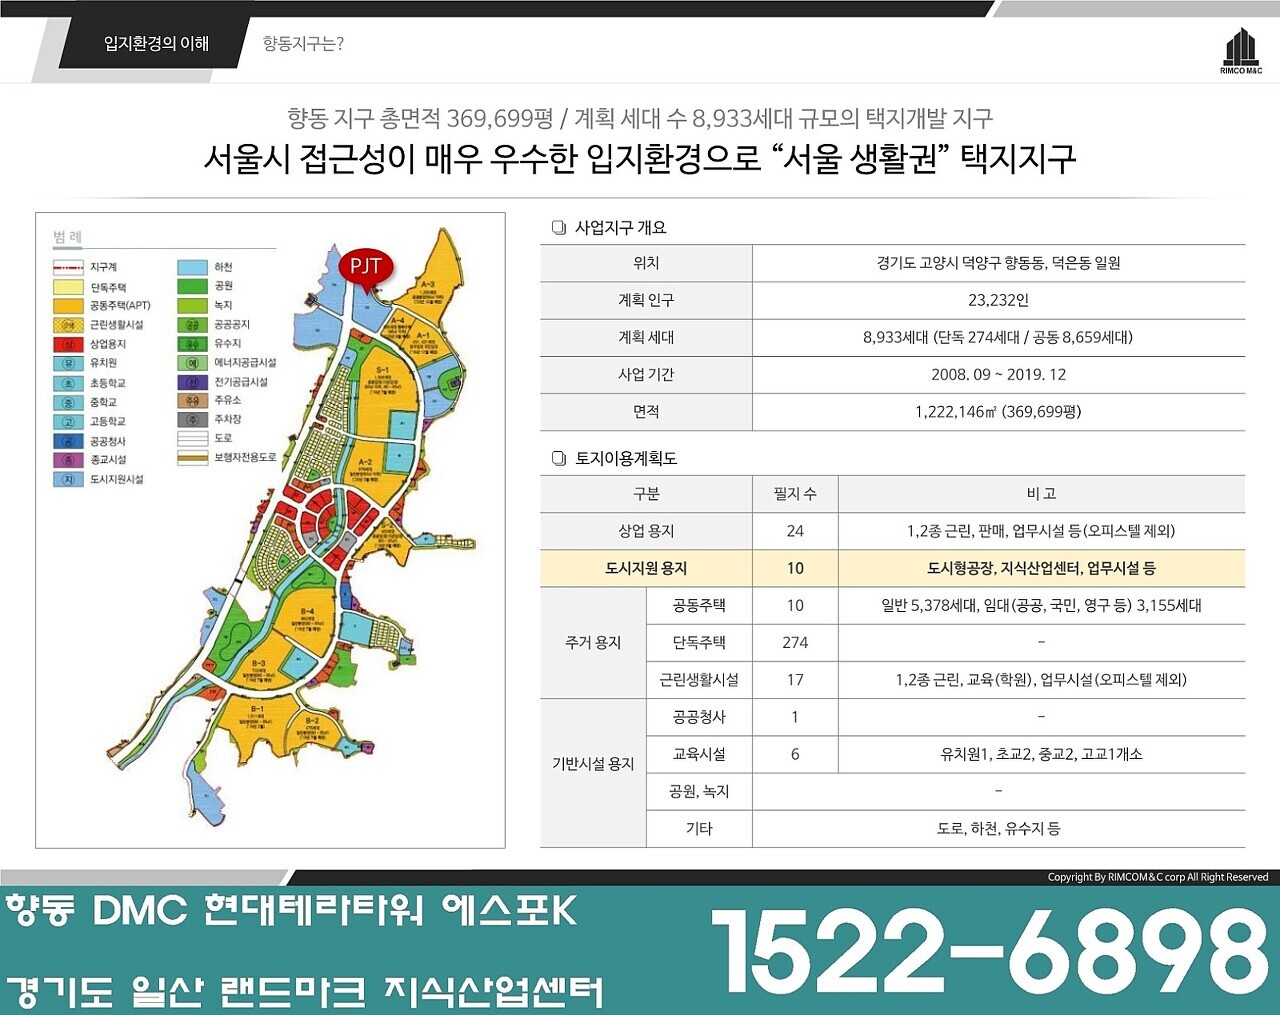Screen dimensions: 1280x1015
Task: Click the highlighted 도시지원 용지 cell
Action: (646, 568)
